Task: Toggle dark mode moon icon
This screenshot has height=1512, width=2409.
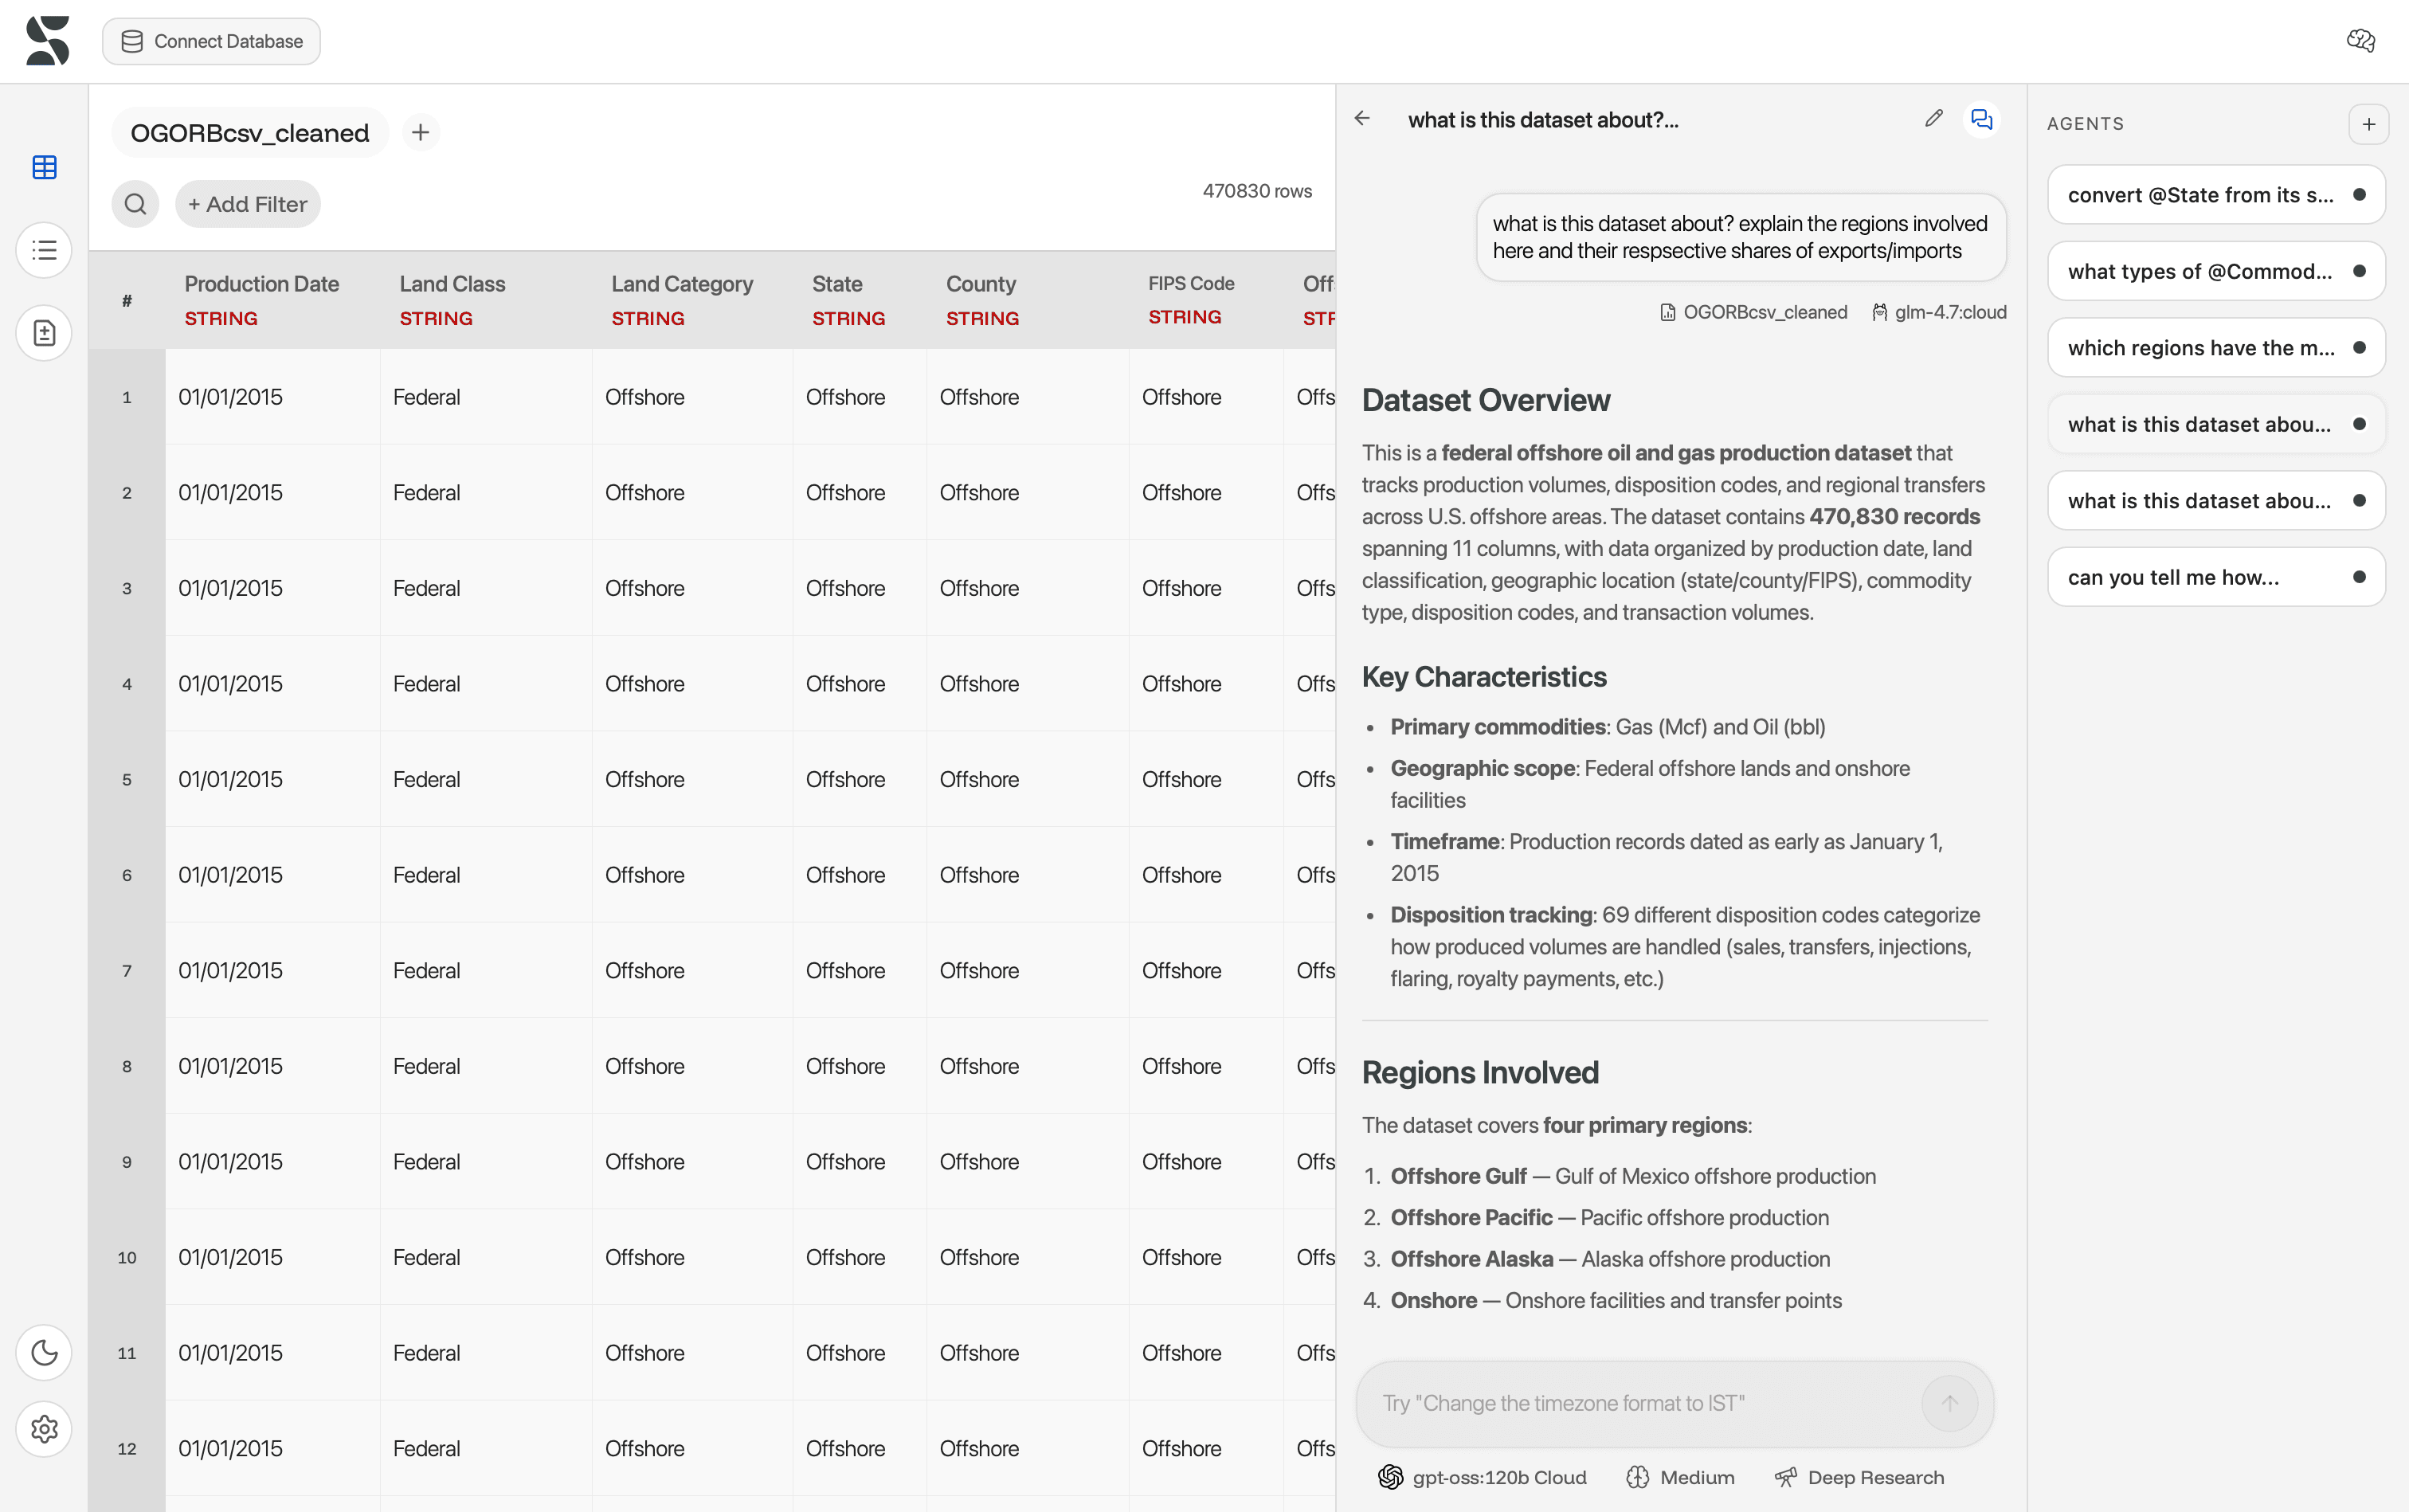Action: (44, 1352)
